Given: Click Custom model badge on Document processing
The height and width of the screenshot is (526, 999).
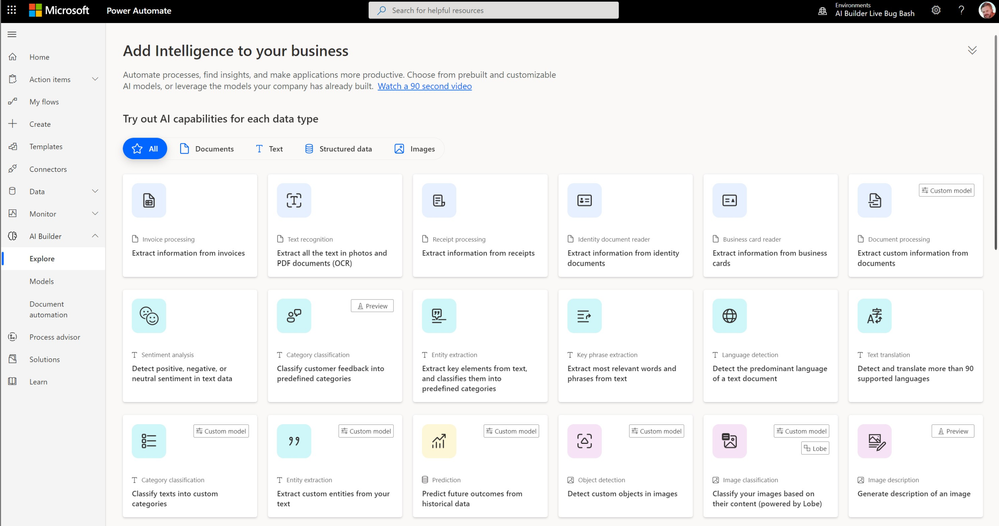Looking at the screenshot, I should pos(946,190).
